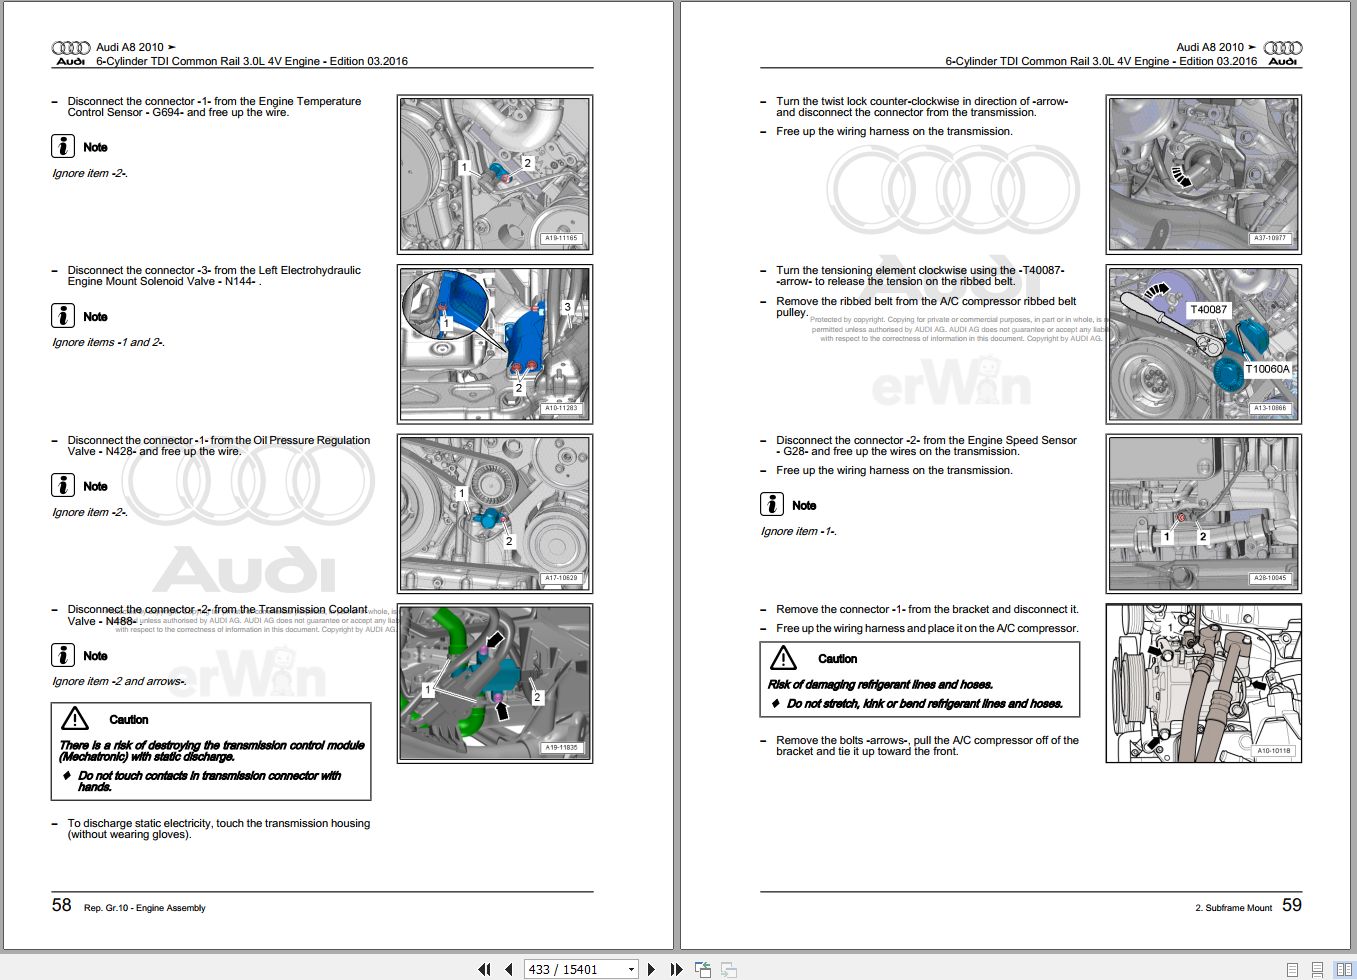Click the greyed-out next view icon

click(729, 969)
